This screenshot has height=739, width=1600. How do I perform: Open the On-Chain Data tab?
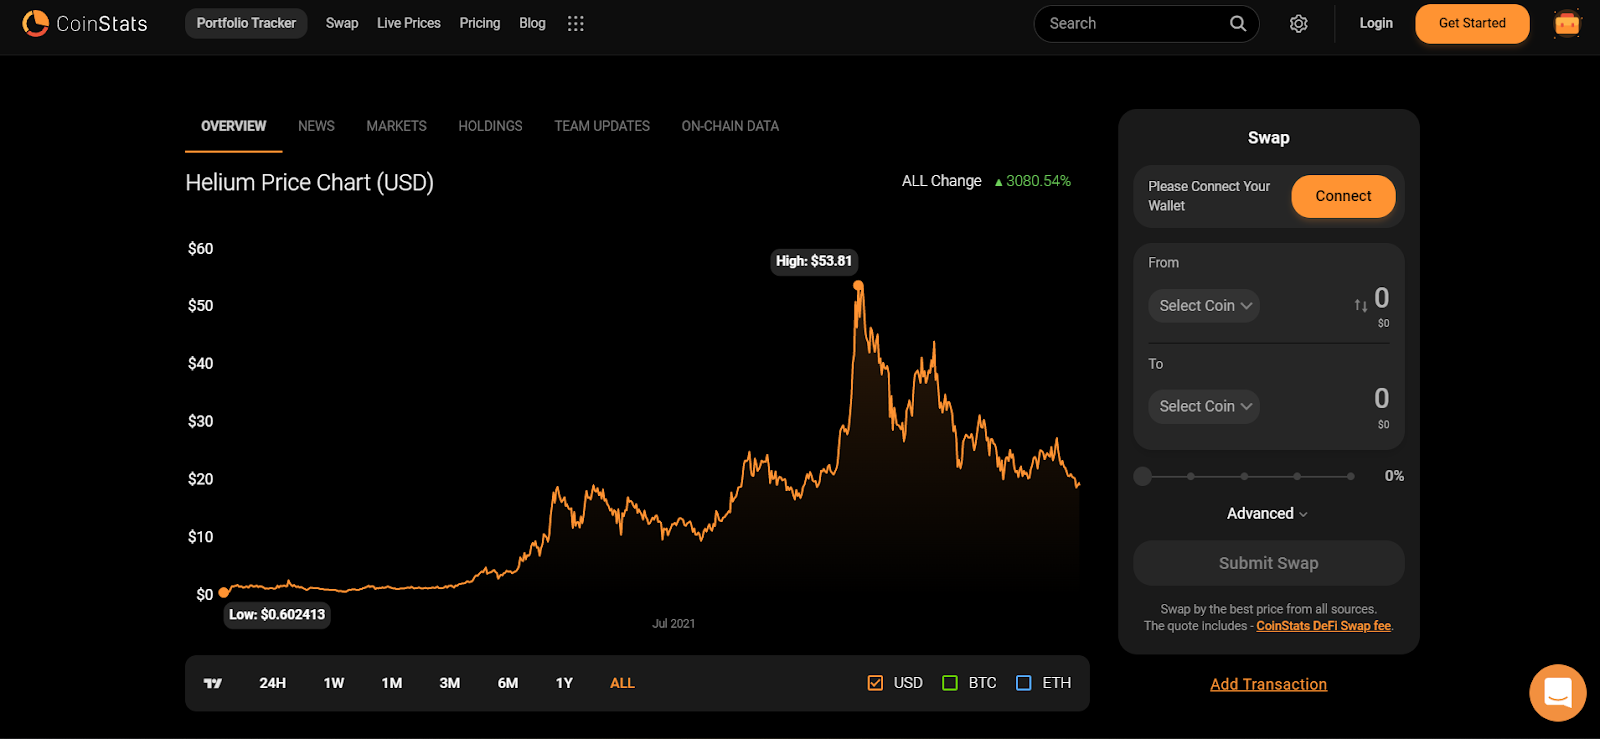point(730,126)
